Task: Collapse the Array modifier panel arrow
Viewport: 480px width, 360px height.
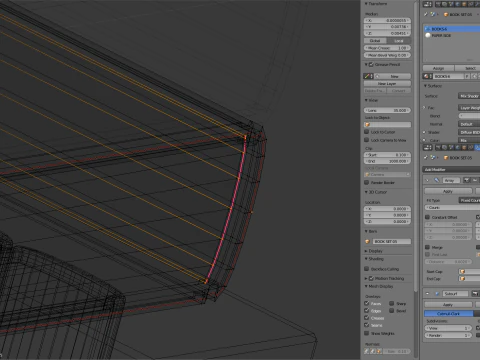Action: (x=428, y=180)
